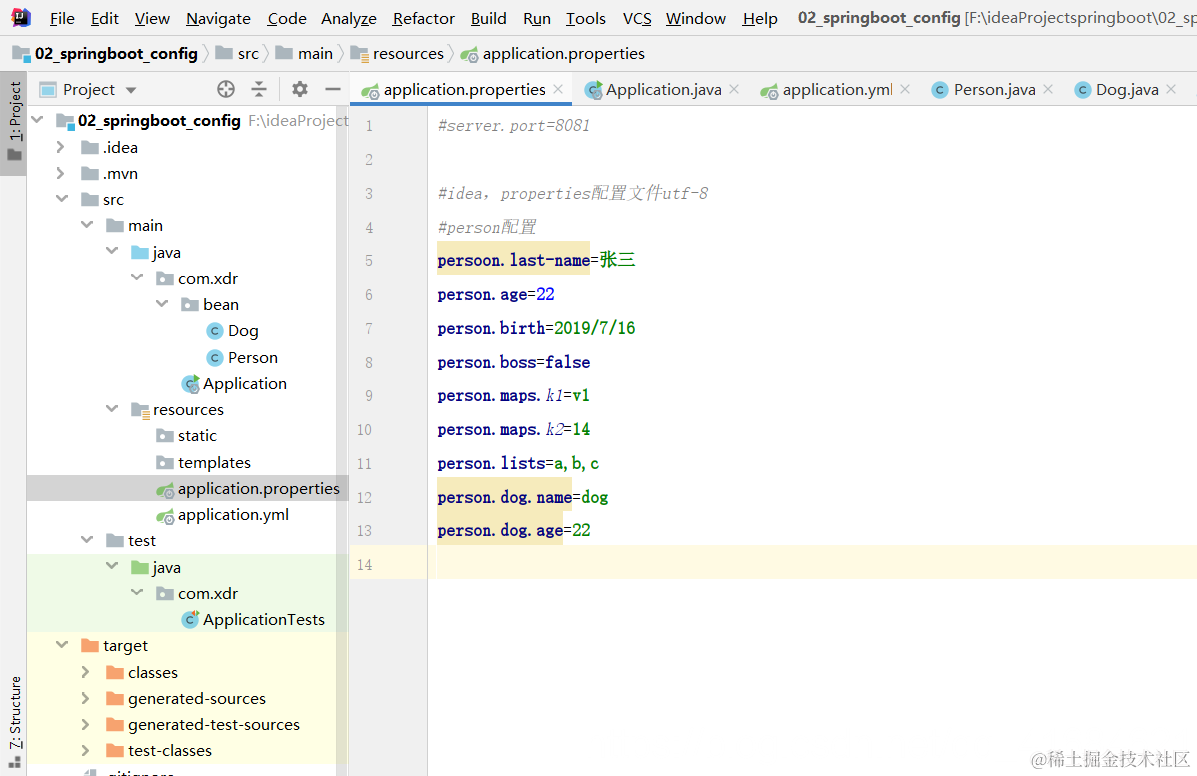
Task: Expand the test-classes folder
Action: pos(86,751)
